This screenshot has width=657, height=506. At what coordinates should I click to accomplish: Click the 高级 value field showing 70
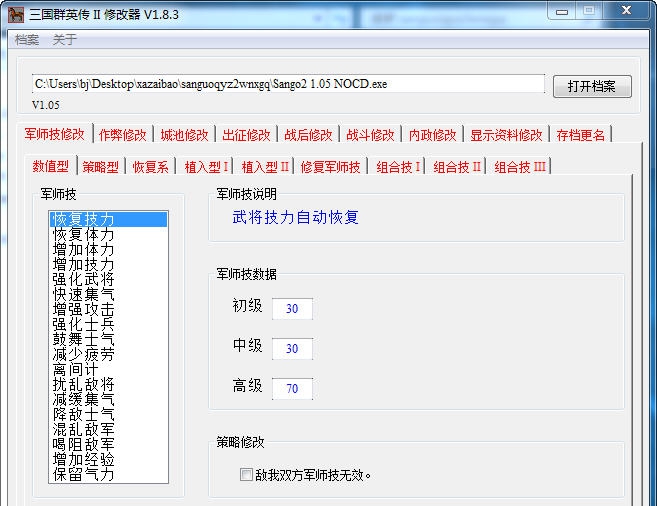point(292,389)
